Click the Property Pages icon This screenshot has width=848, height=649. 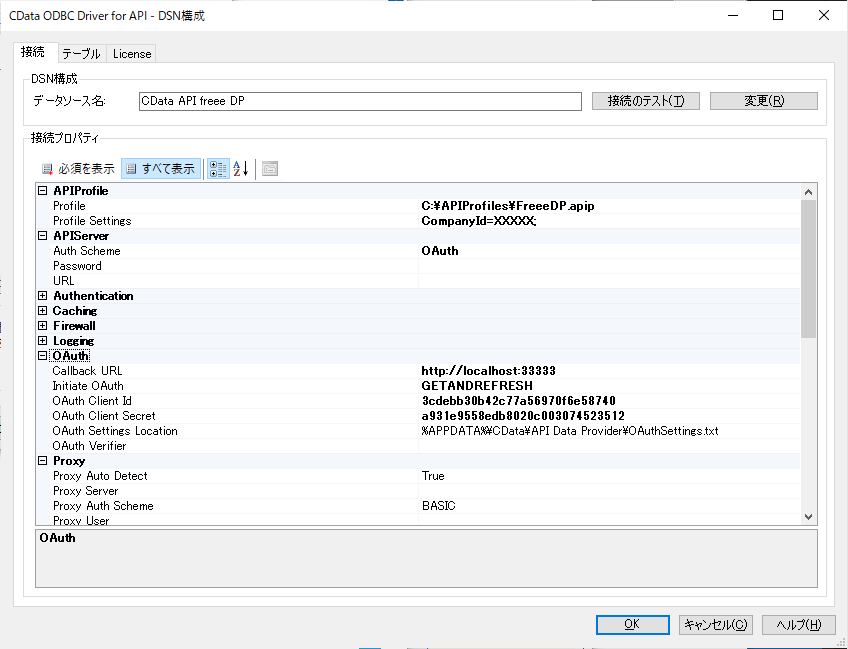[x=270, y=169]
